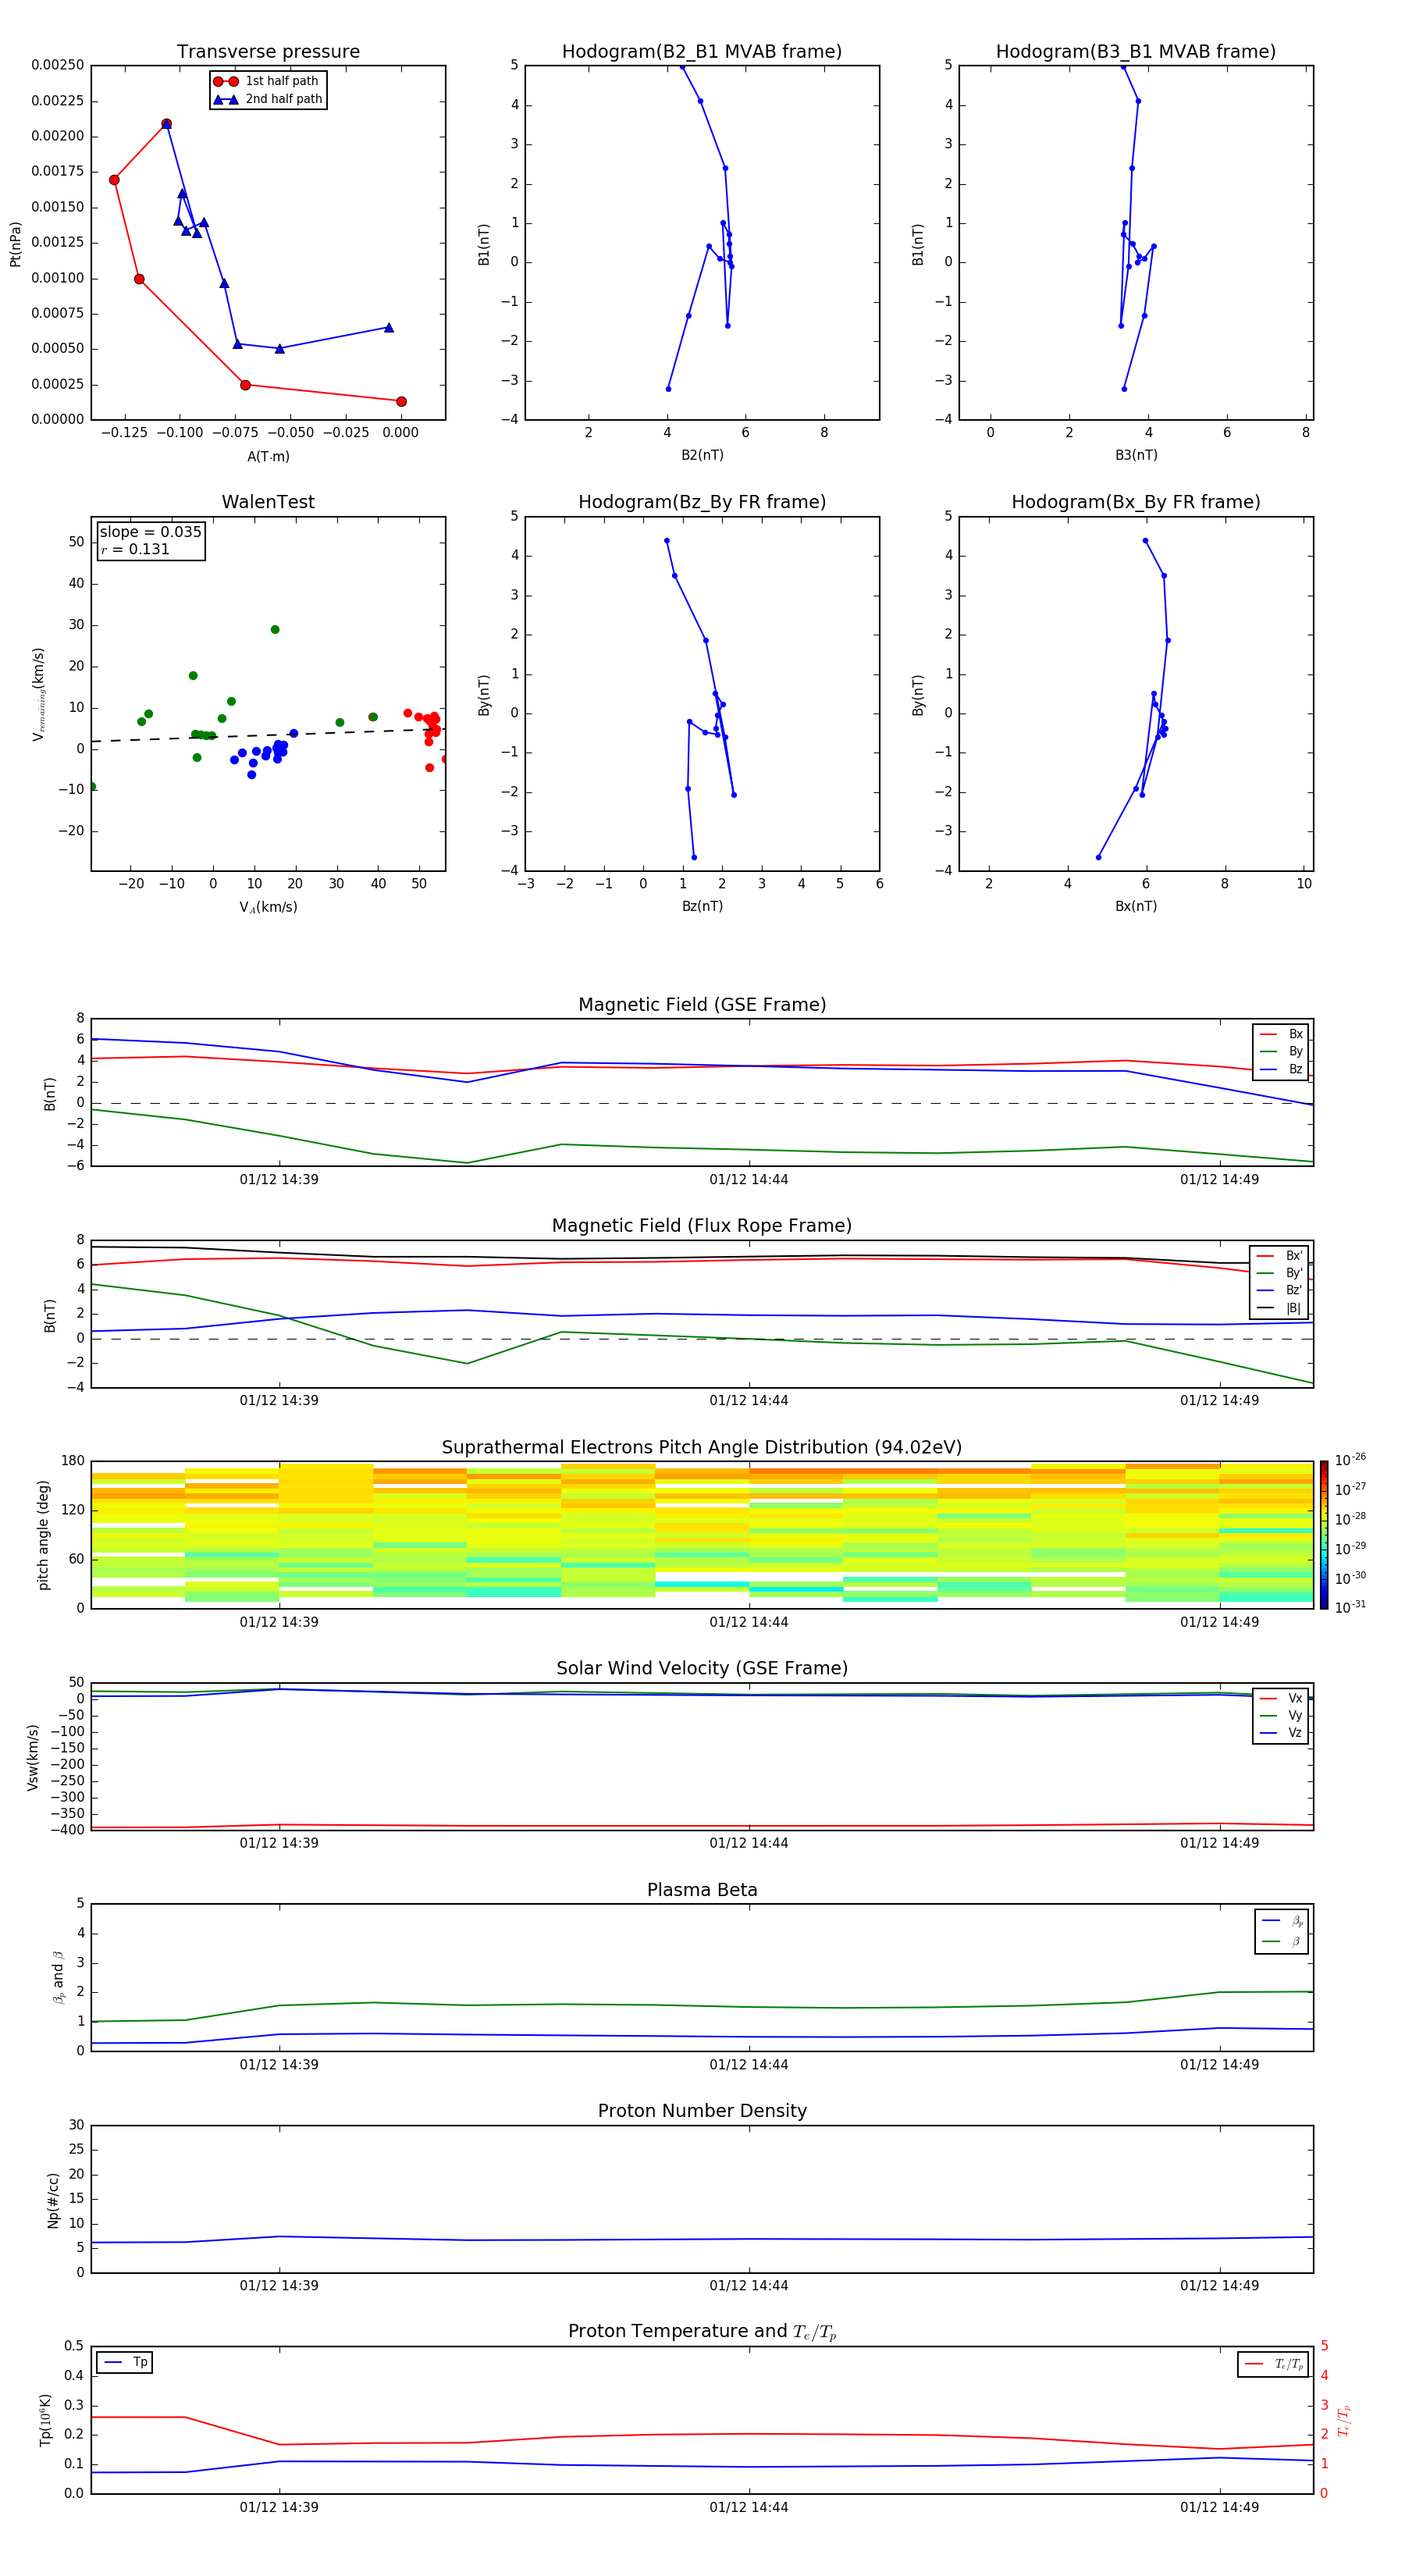
Task: Click "Bx'" in the Flux Rope legend
Action: pos(1279,1256)
